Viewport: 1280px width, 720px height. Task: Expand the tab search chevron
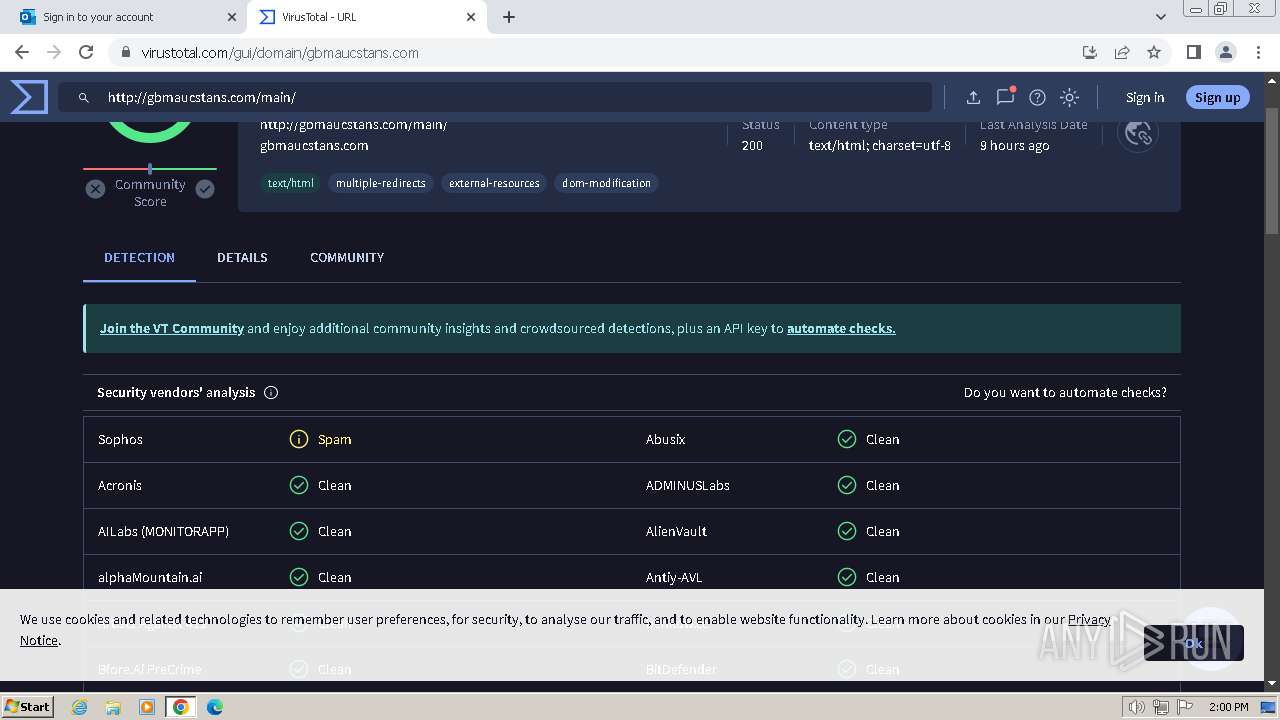click(1161, 17)
